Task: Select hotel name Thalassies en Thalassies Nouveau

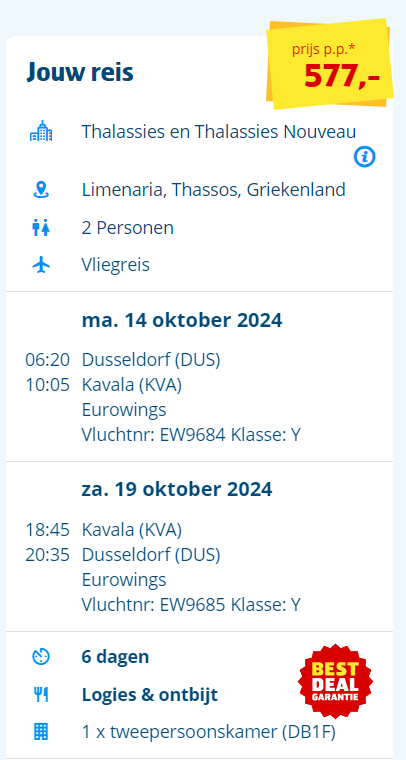Action: (x=219, y=131)
